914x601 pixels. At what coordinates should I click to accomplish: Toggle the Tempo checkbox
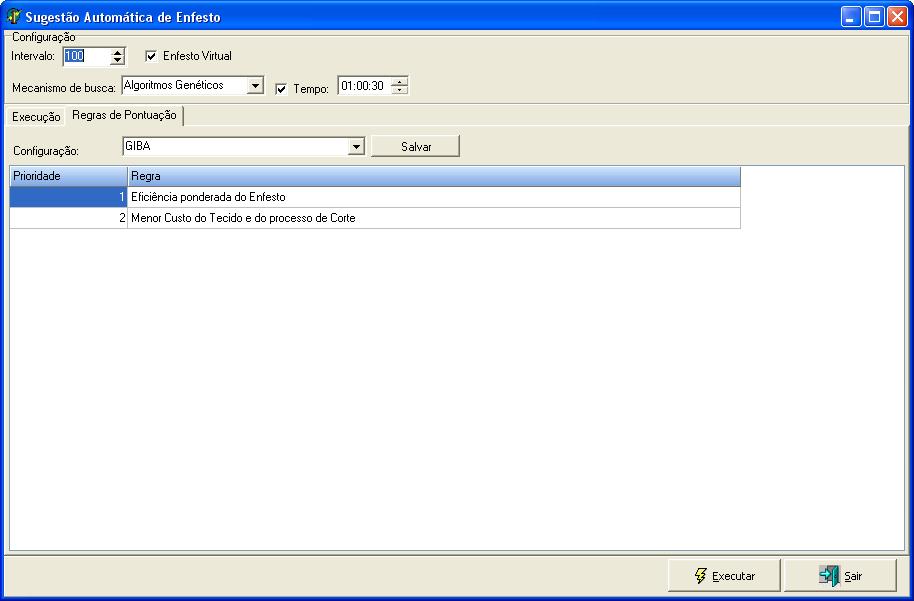pos(281,88)
